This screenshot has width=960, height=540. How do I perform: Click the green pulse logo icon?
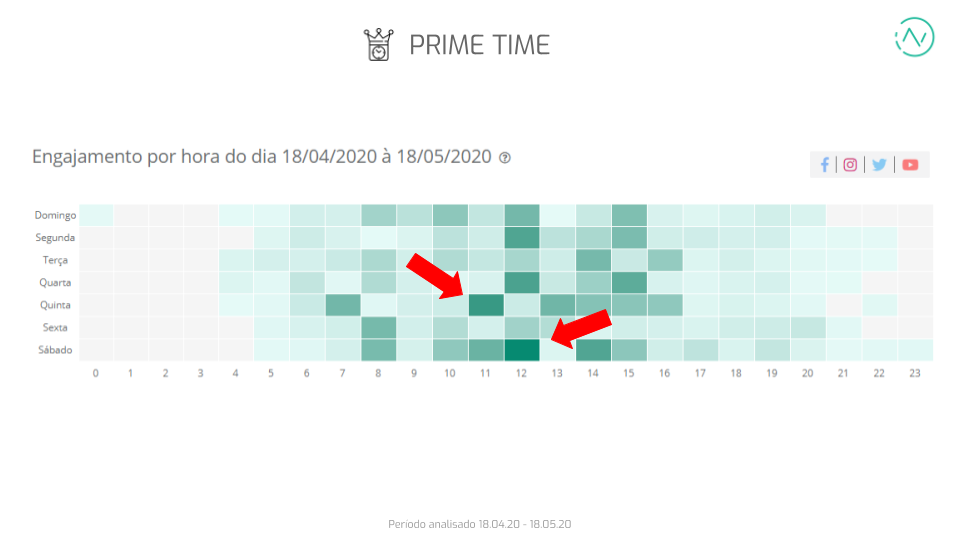click(x=915, y=37)
